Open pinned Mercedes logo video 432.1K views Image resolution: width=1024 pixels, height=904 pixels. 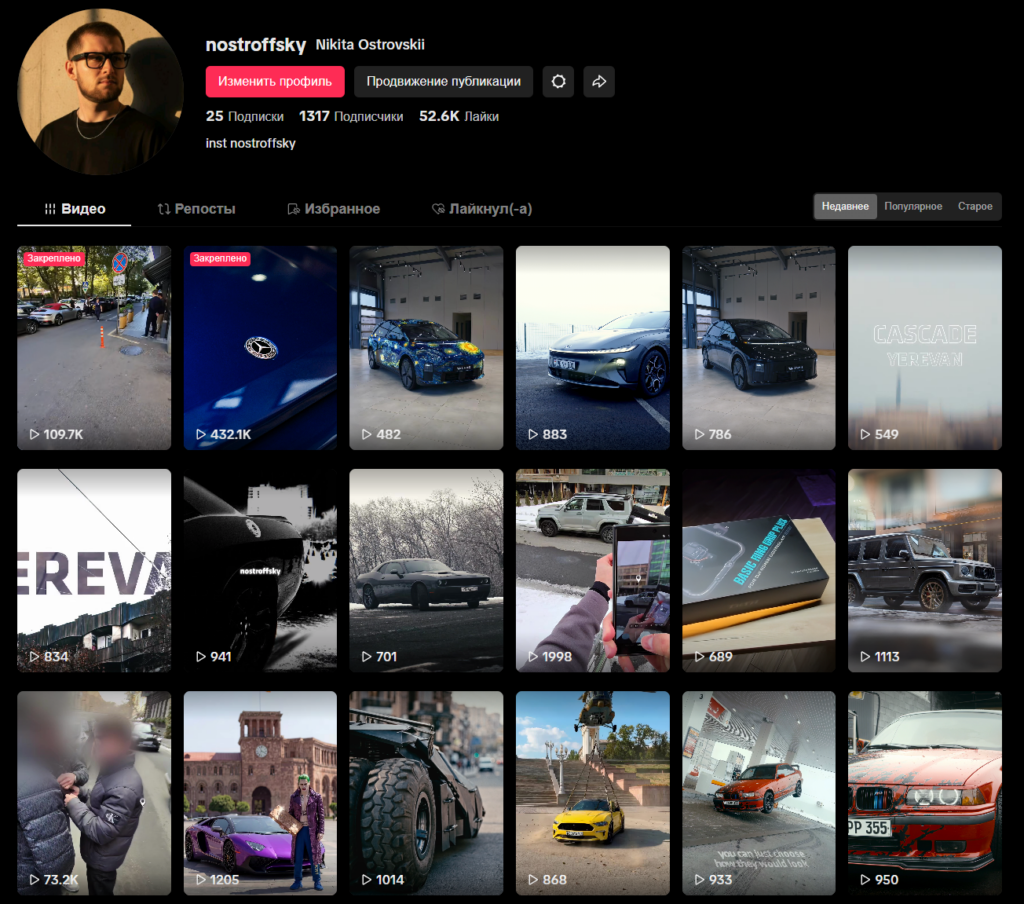260,347
